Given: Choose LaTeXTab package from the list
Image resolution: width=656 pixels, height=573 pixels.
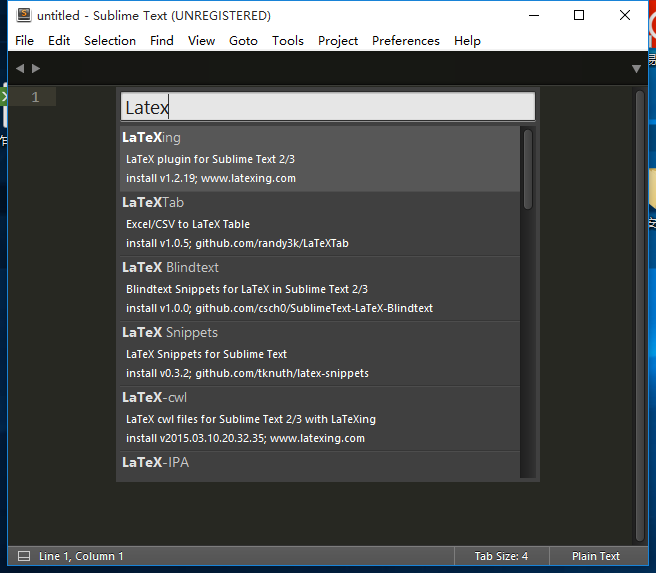Looking at the screenshot, I should (x=320, y=223).
